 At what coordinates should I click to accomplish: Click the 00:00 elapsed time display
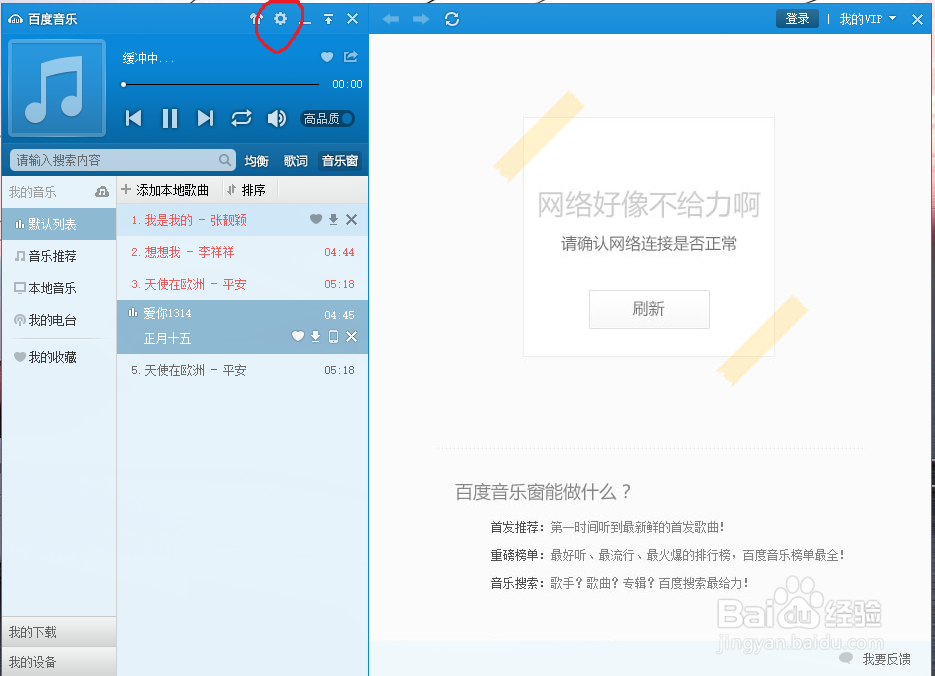click(347, 85)
